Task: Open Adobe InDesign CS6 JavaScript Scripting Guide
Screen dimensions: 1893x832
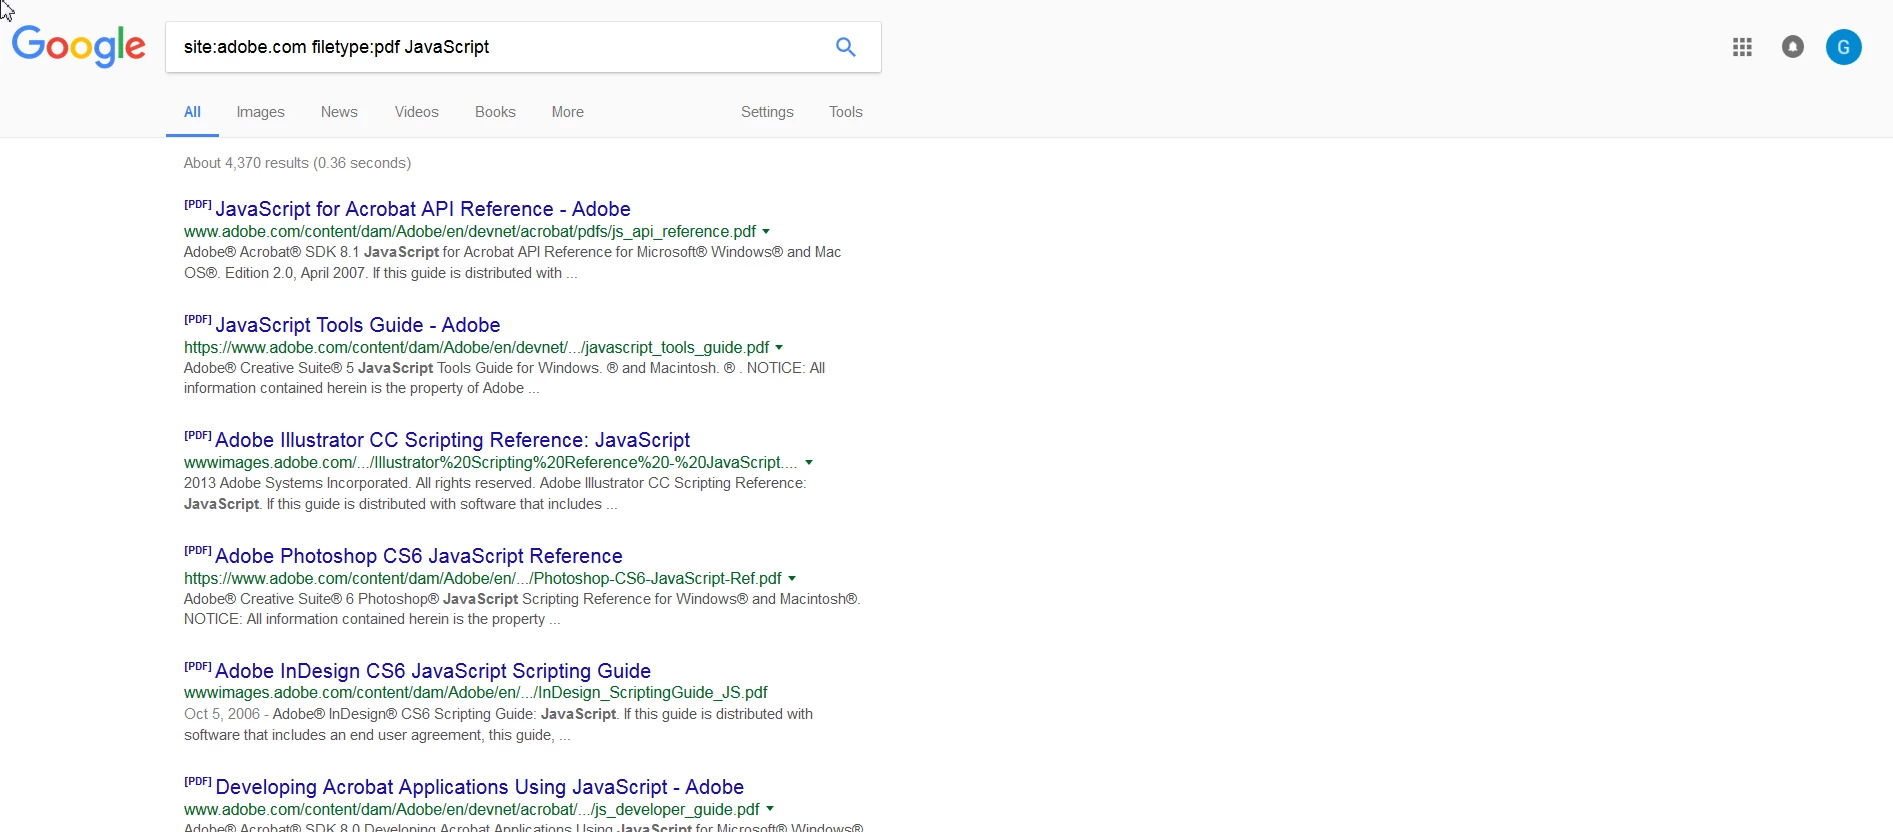Action: (433, 671)
